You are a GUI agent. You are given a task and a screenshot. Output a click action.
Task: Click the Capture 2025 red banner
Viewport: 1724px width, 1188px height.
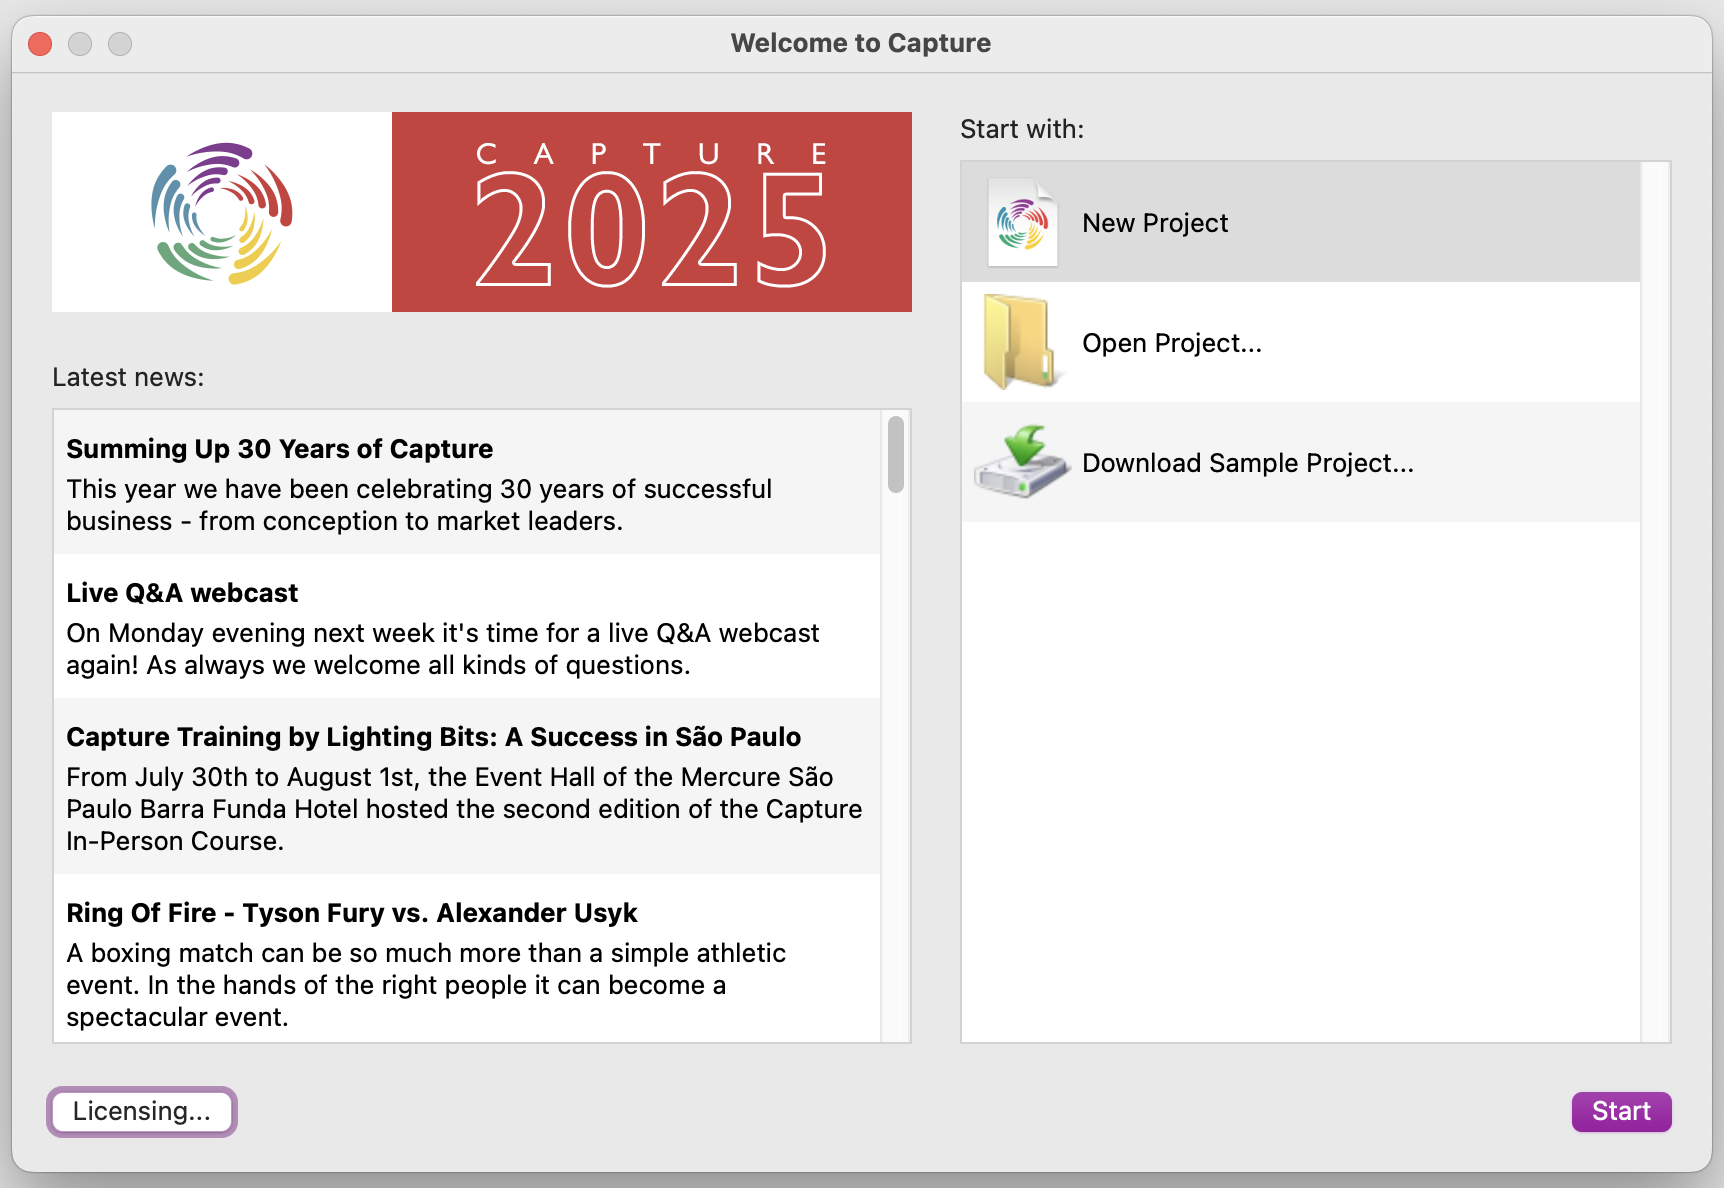[652, 212]
